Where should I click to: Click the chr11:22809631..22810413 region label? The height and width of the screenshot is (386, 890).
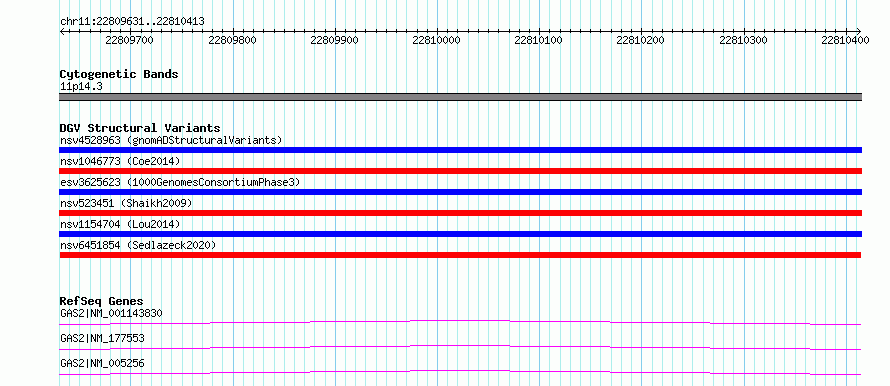pyautogui.click(x=132, y=22)
